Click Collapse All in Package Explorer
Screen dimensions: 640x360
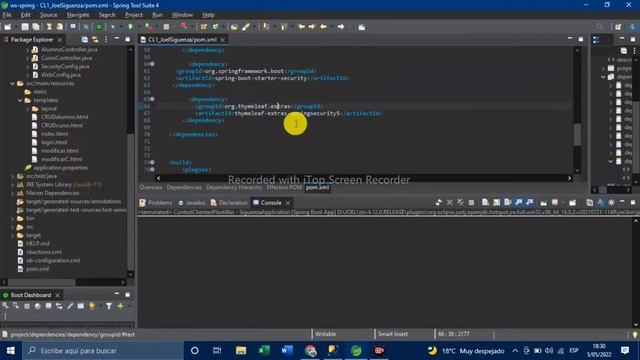(x=84, y=40)
